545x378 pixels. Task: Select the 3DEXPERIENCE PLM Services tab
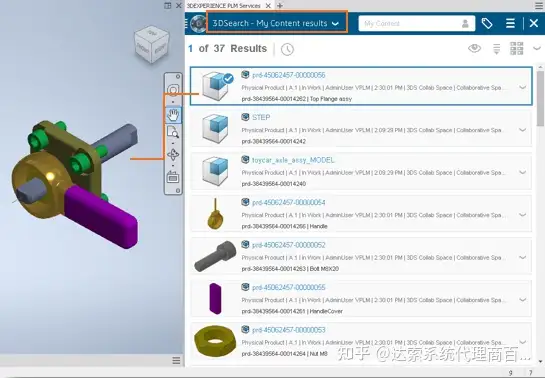point(224,6)
